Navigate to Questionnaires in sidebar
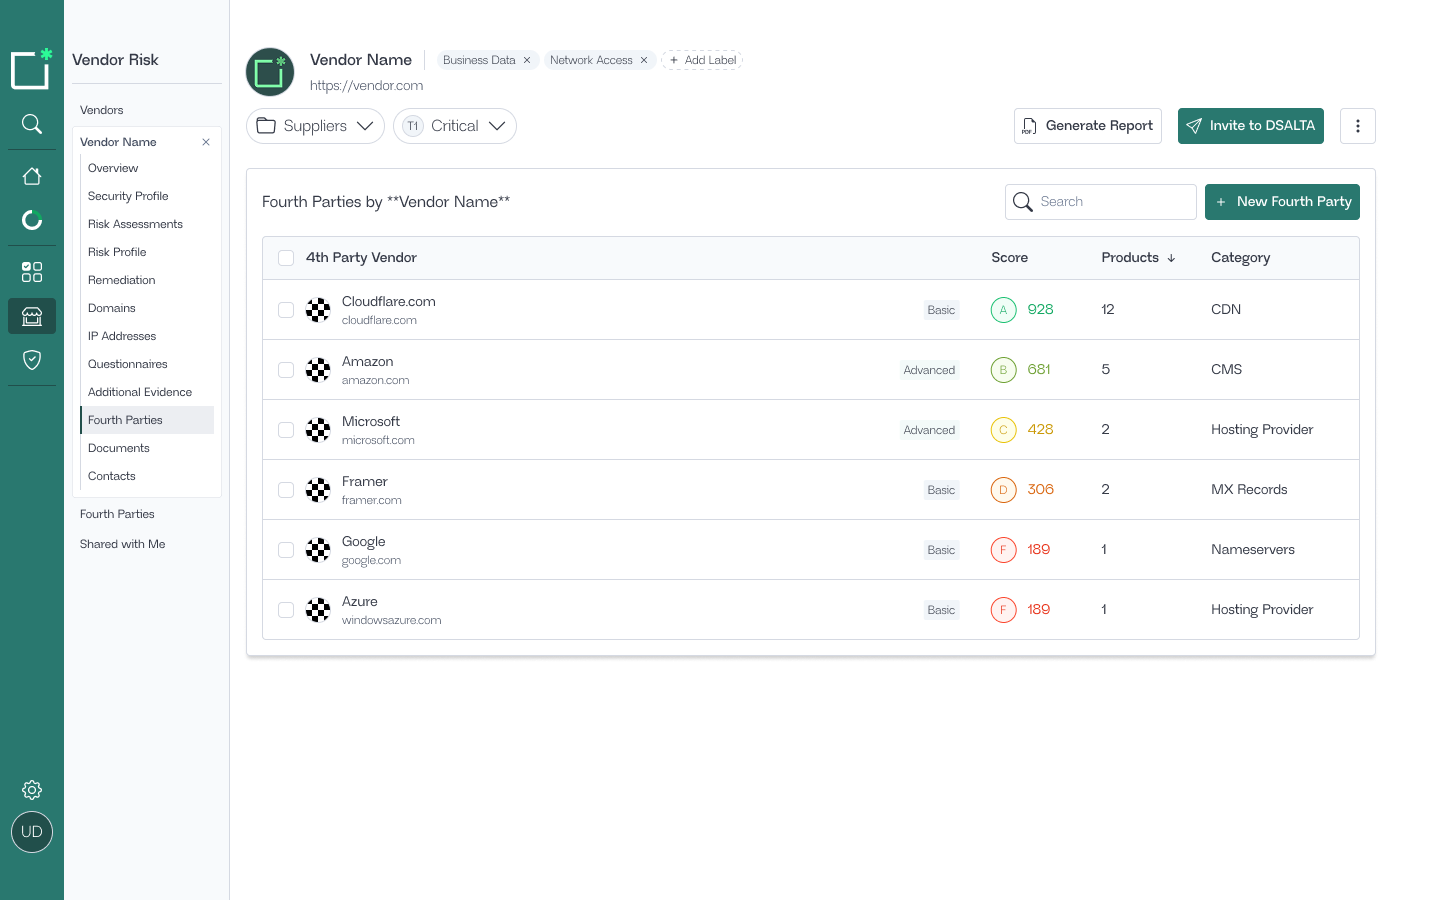This screenshot has height=900, width=1440. (128, 364)
